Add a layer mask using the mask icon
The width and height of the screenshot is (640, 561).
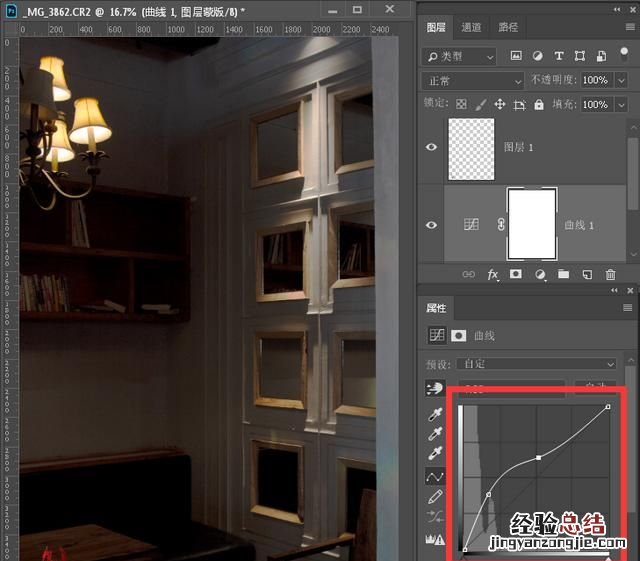tap(516, 274)
